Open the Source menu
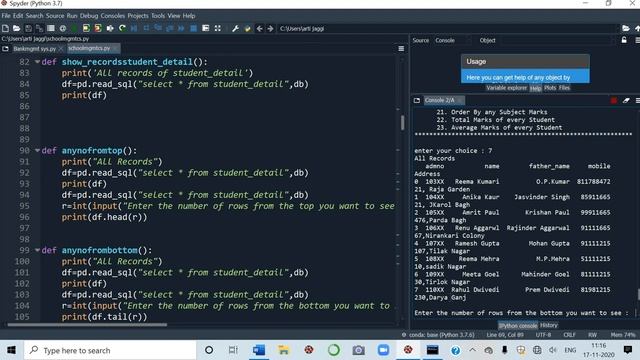 point(55,16)
